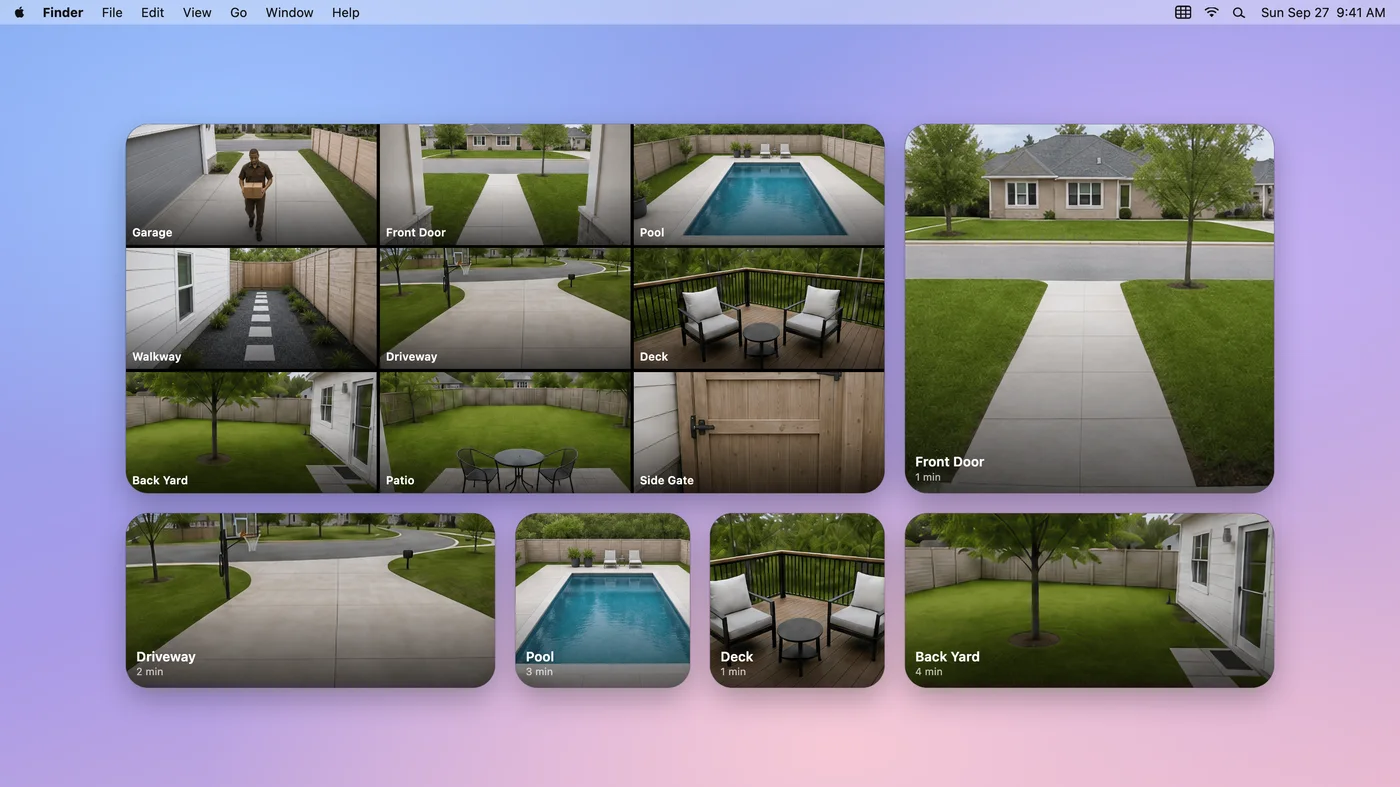The height and width of the screenshot is (787, 1400).
Task: Select the Deck tile in camera grid
Action: click(x=759, y=309)
